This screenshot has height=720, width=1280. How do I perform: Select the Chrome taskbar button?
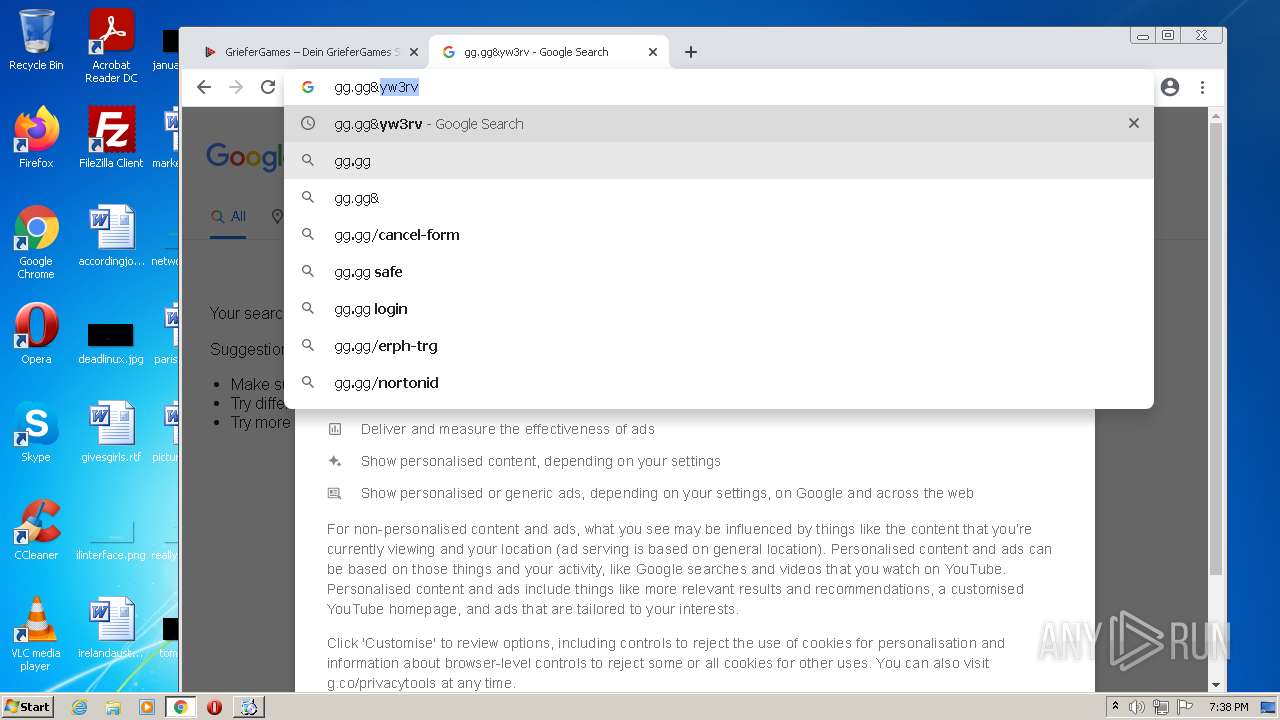[180, 707]
